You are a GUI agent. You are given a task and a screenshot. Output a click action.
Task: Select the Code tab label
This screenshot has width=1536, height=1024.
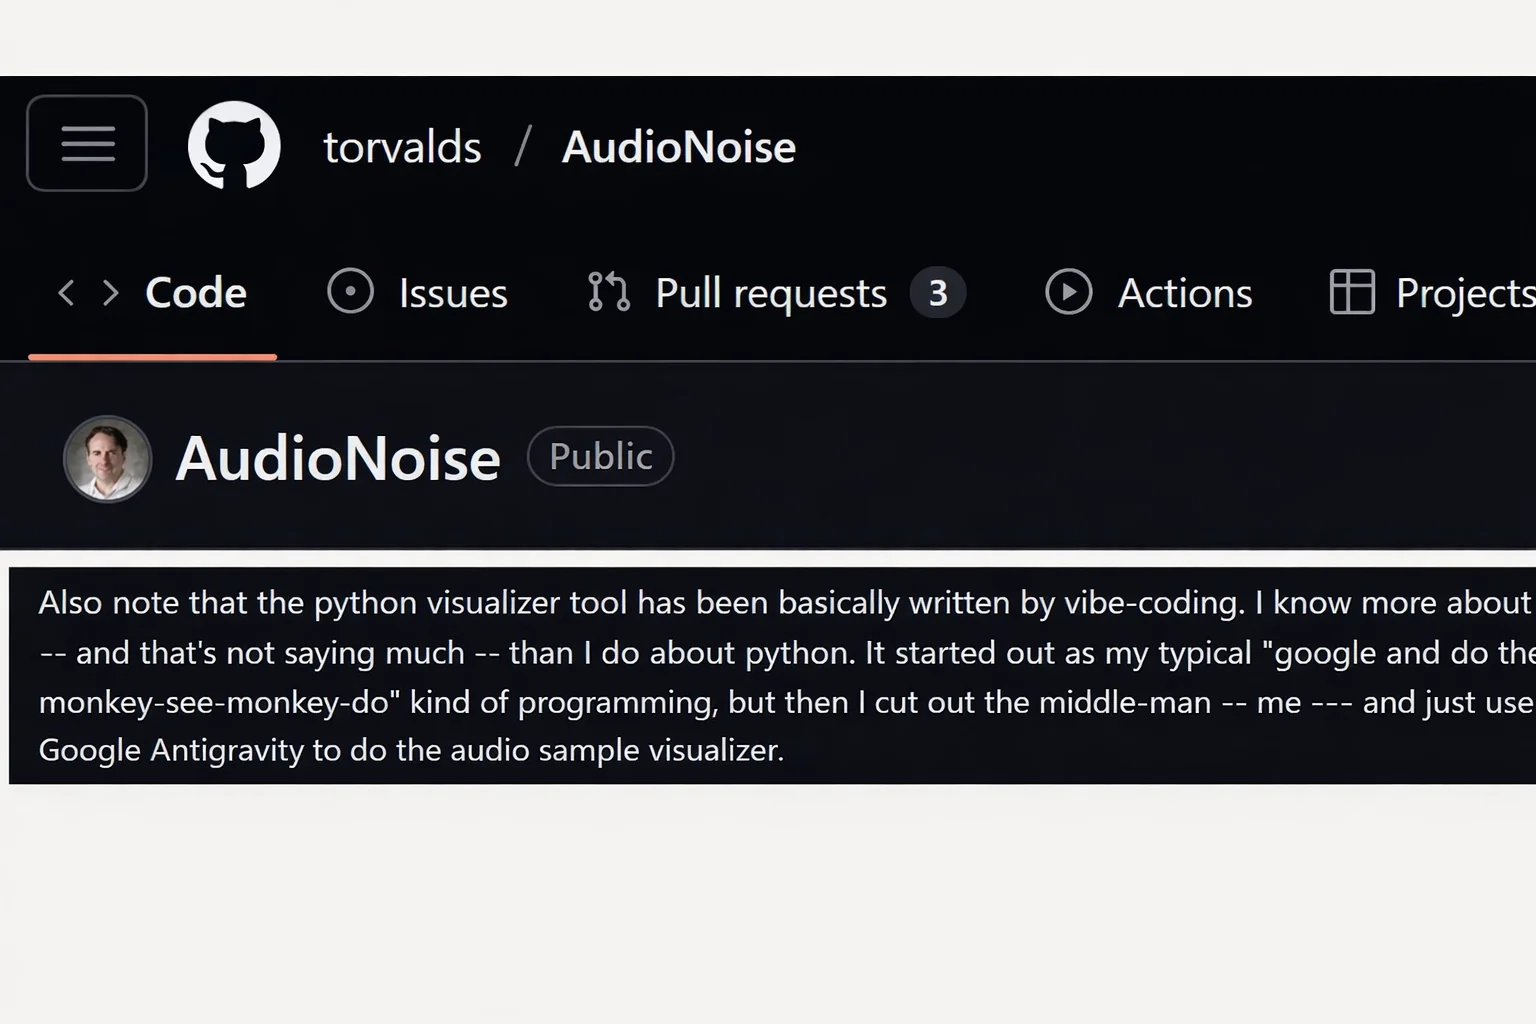click(x=196, y=293)
